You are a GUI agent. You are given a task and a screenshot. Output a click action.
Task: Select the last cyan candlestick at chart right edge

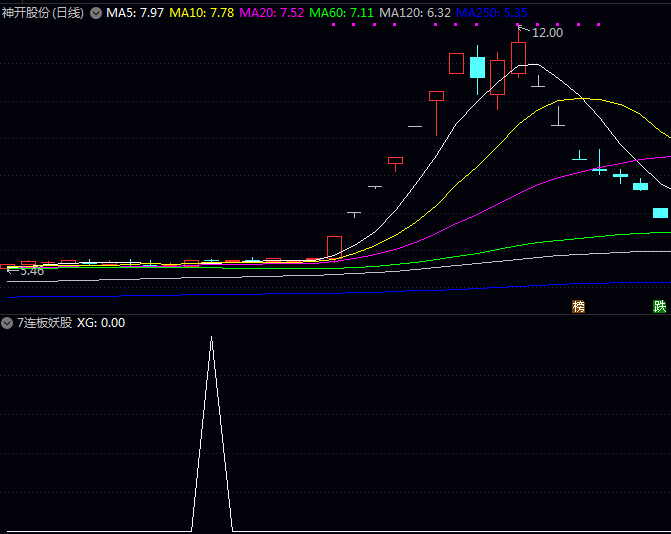coord(660,213)
